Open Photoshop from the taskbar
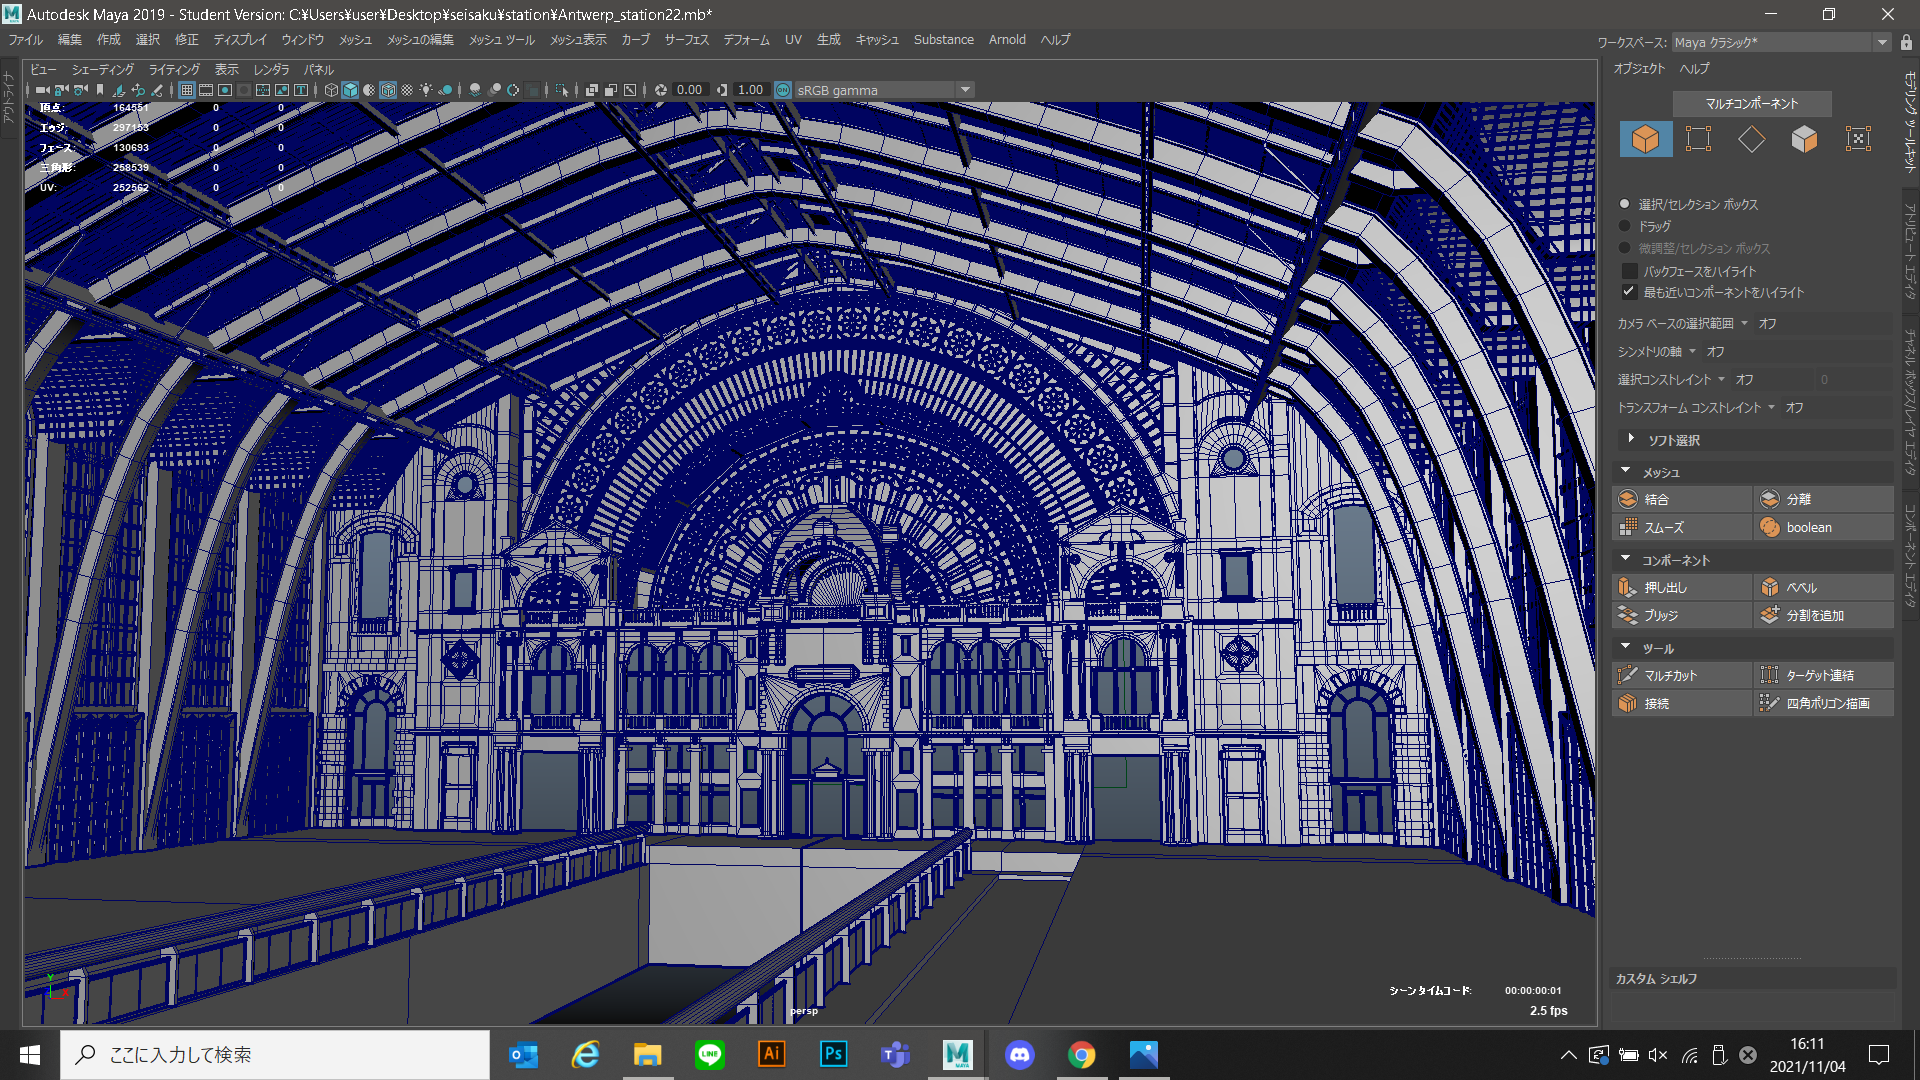Viewport: 1920px width, 1080px height. 833,1055
